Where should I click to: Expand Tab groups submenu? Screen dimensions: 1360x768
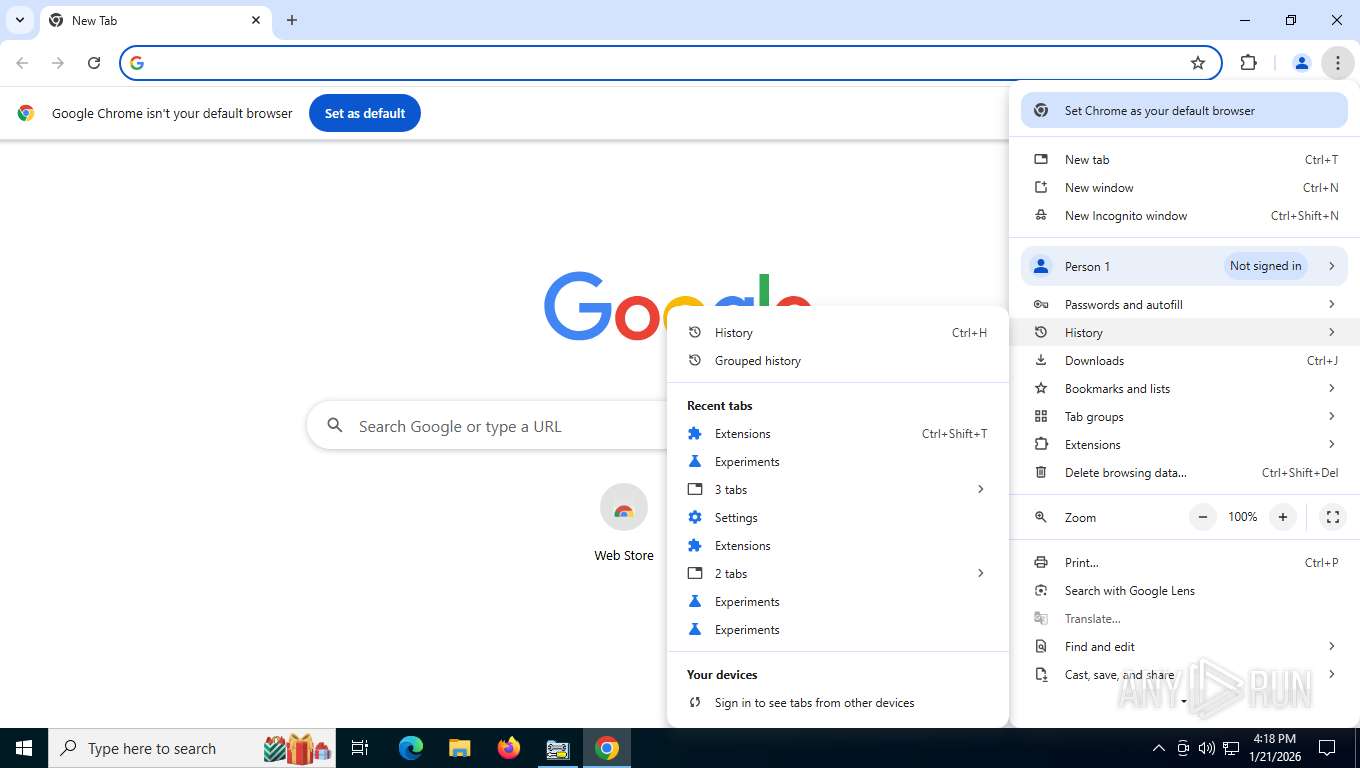(1184, 417)
